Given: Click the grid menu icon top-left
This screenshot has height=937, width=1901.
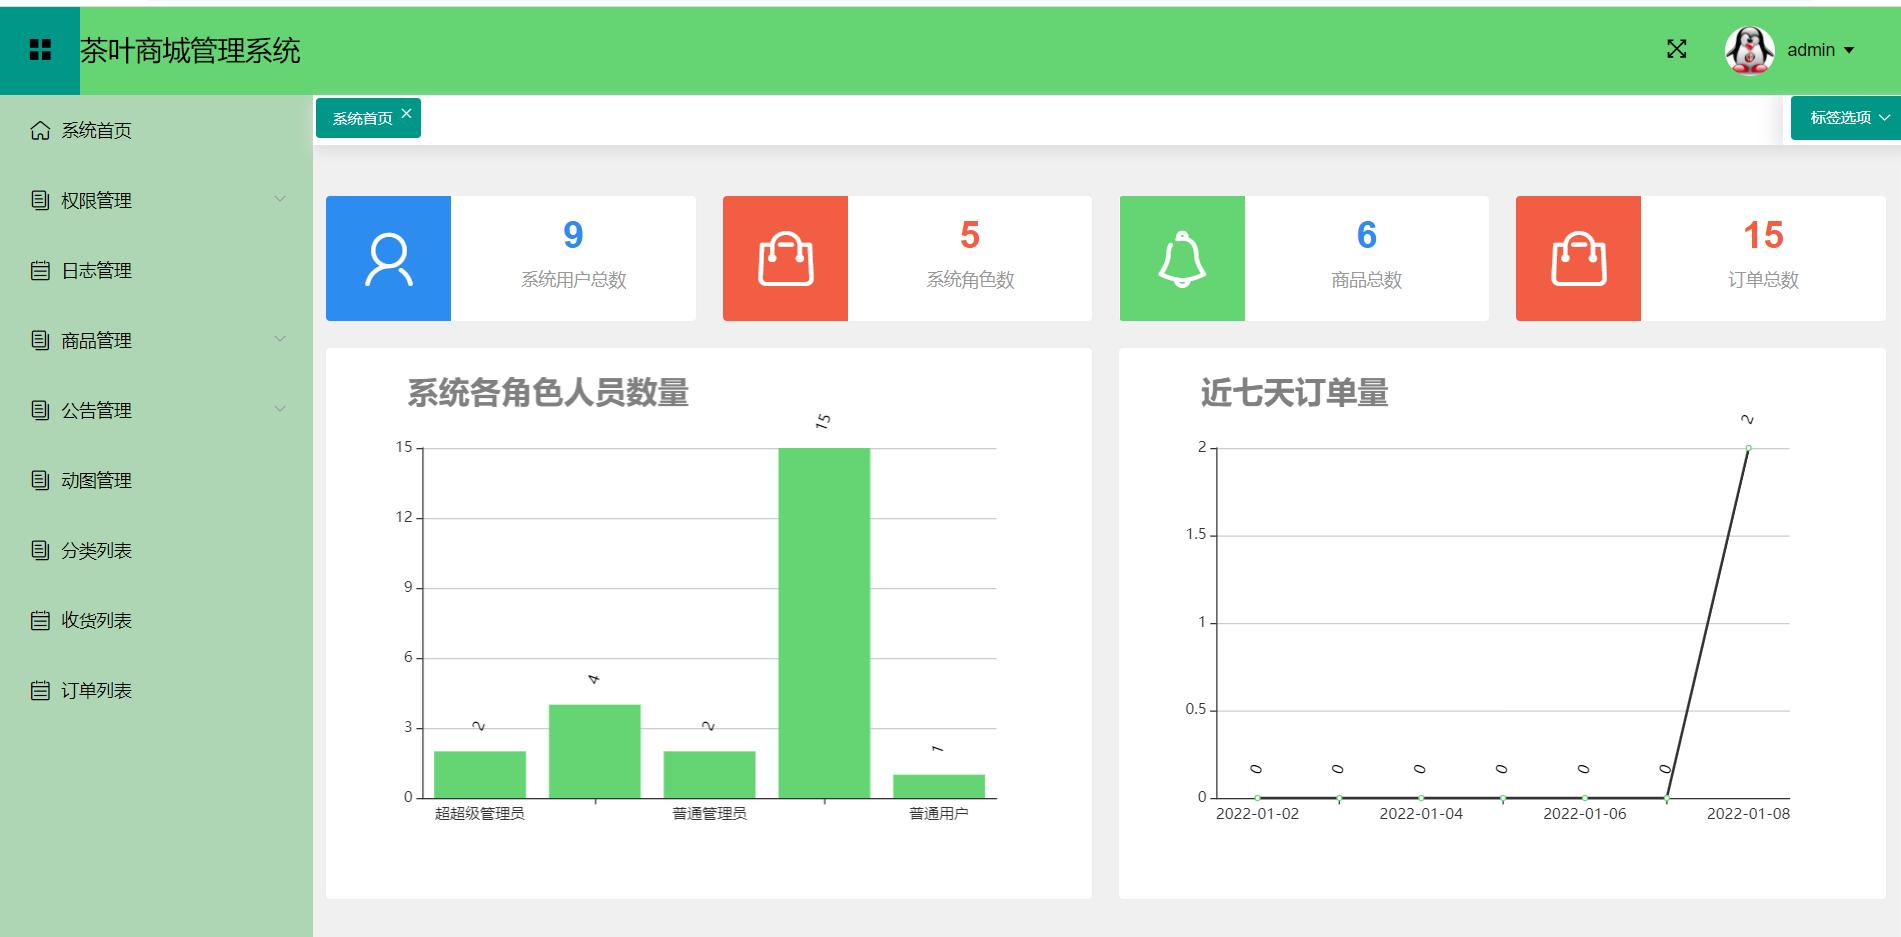Looking at the screenshot, I should (x=41, y=49).
